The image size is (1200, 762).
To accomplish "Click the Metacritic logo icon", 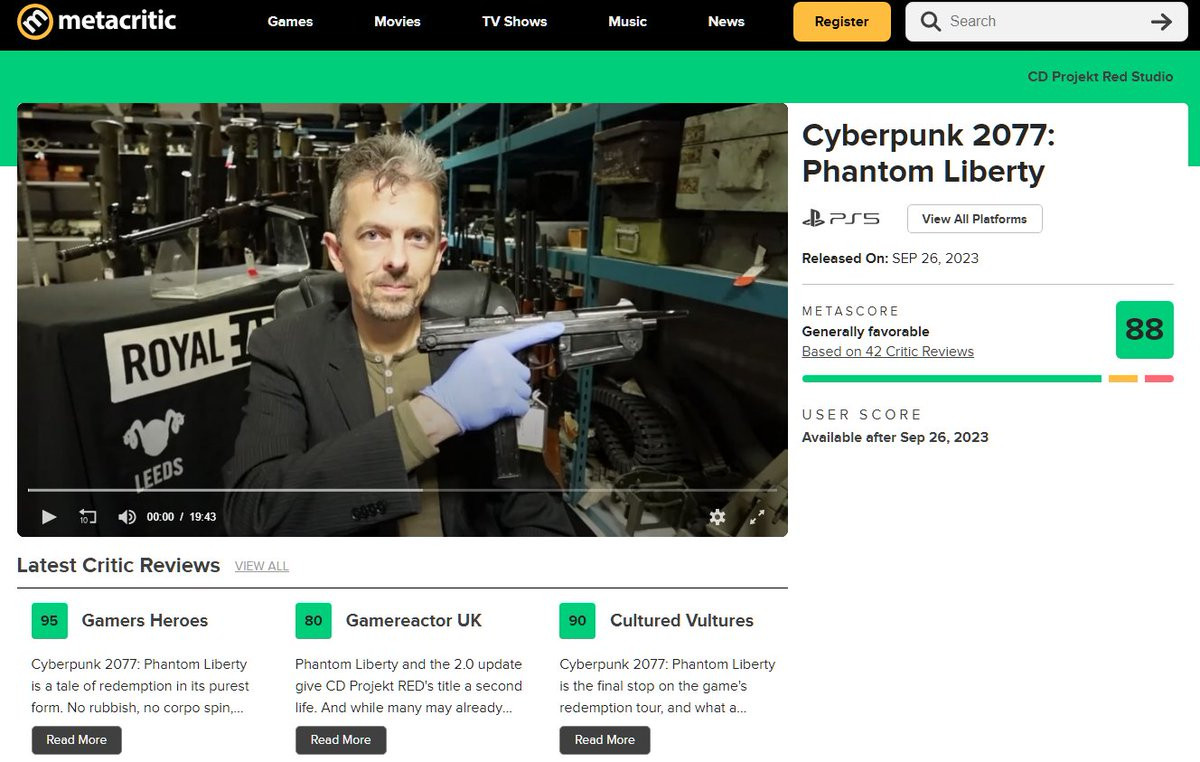I will pyautogui.click(x=35, y=22).
